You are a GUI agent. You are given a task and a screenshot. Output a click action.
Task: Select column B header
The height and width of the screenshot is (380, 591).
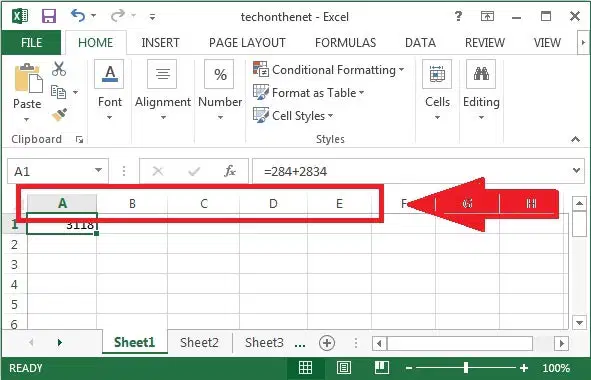[132, 204]
